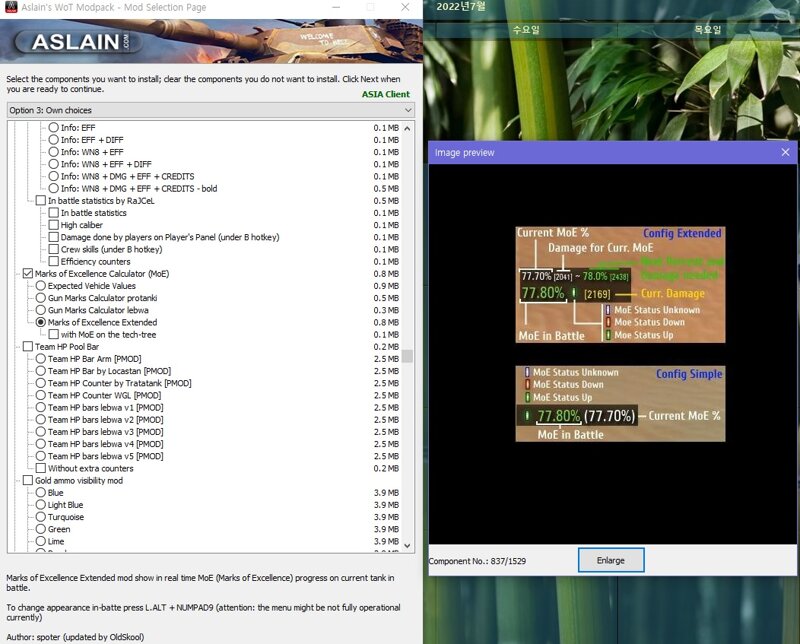Click the ASLAIN logo banner
Image resolution: width=800 pixels, height=644 pixels.
[x=76, y=42]
